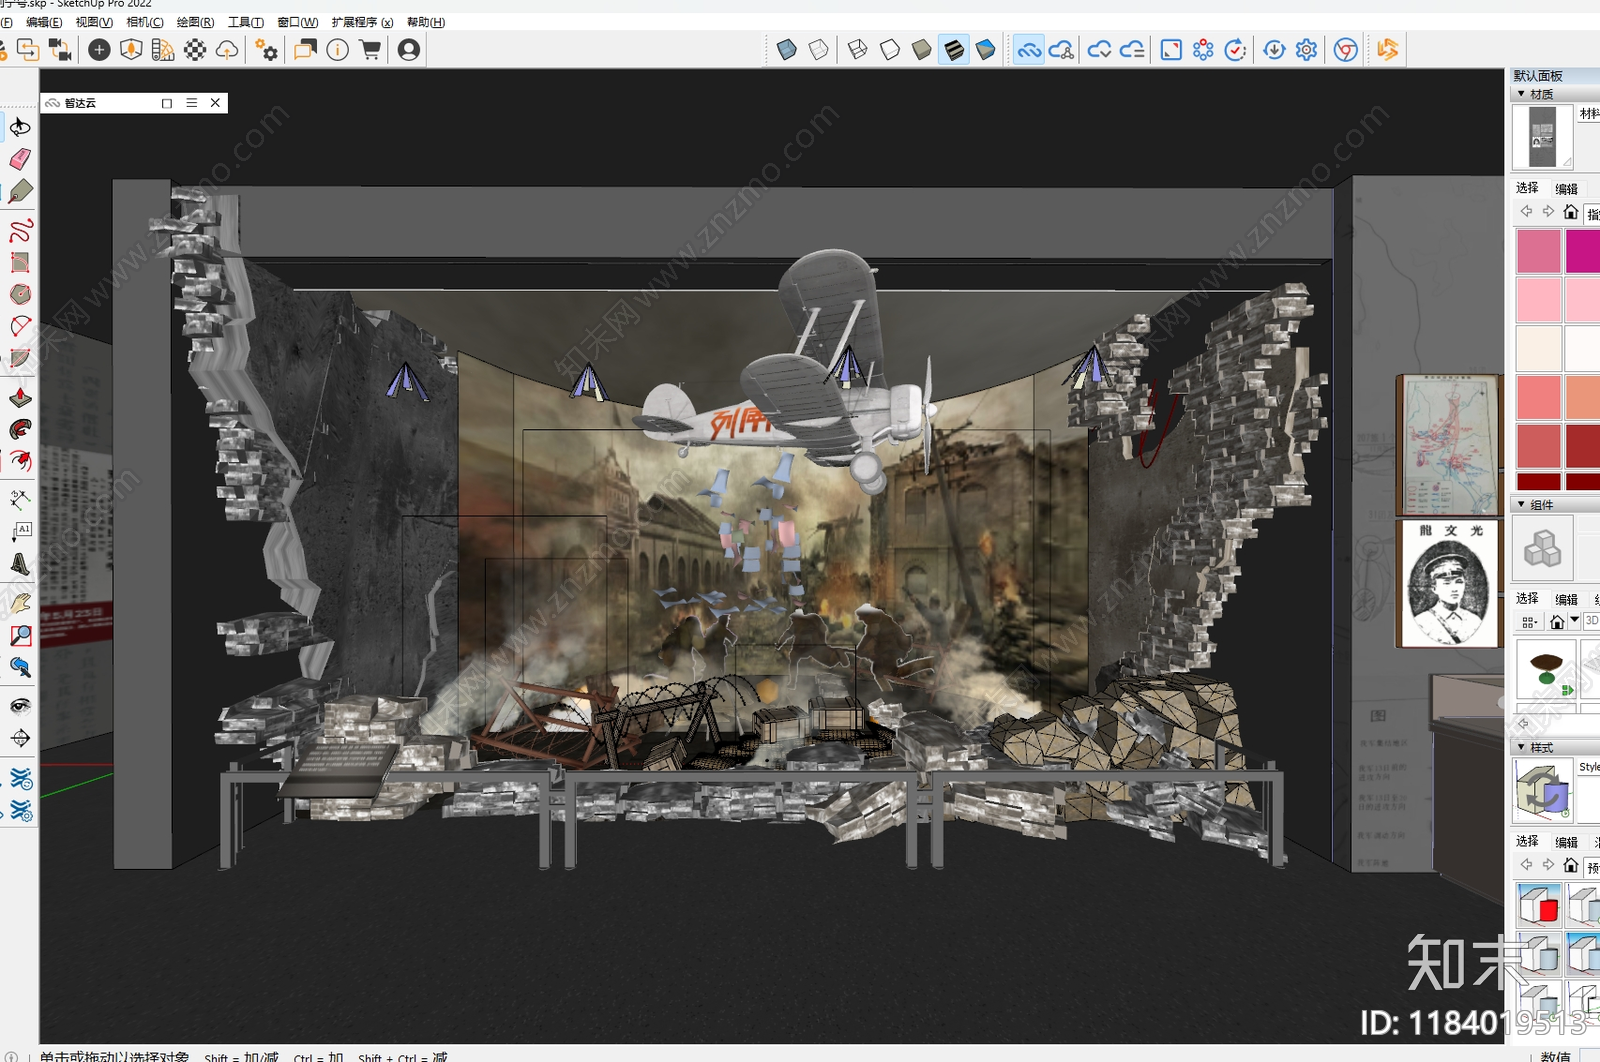Click the cloud checkmark sync icon
This screenshot has height=1062, width=1600.
coord(1099,49)
